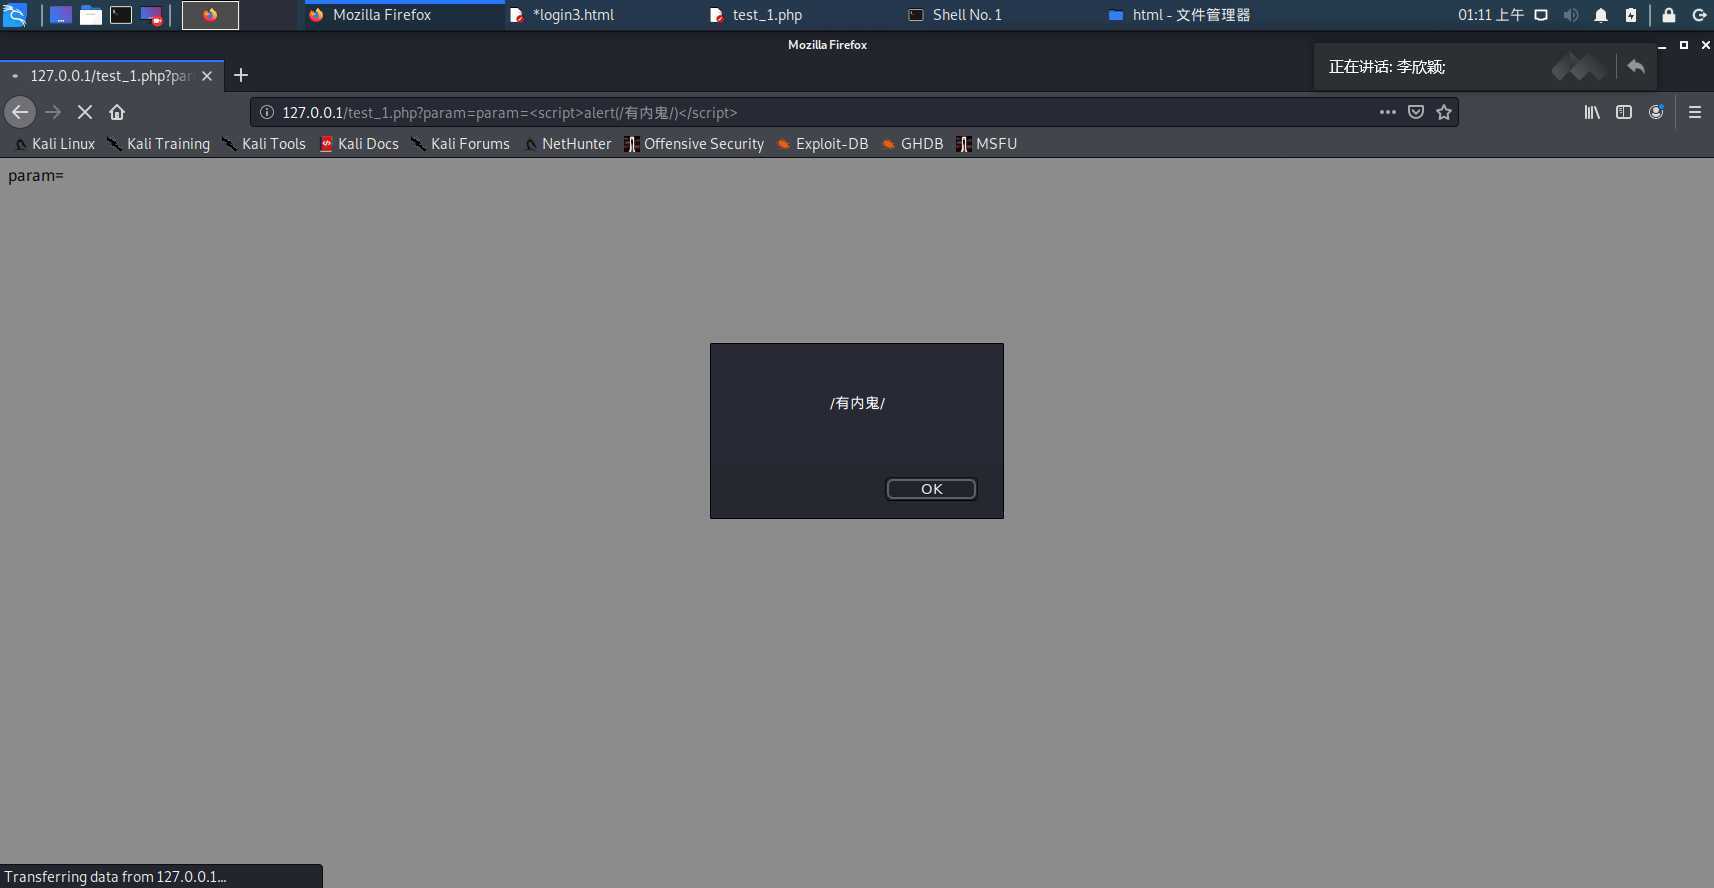The image size is (1714, 888).
Task: Save page to Pocket
Action: [1416, 112]
